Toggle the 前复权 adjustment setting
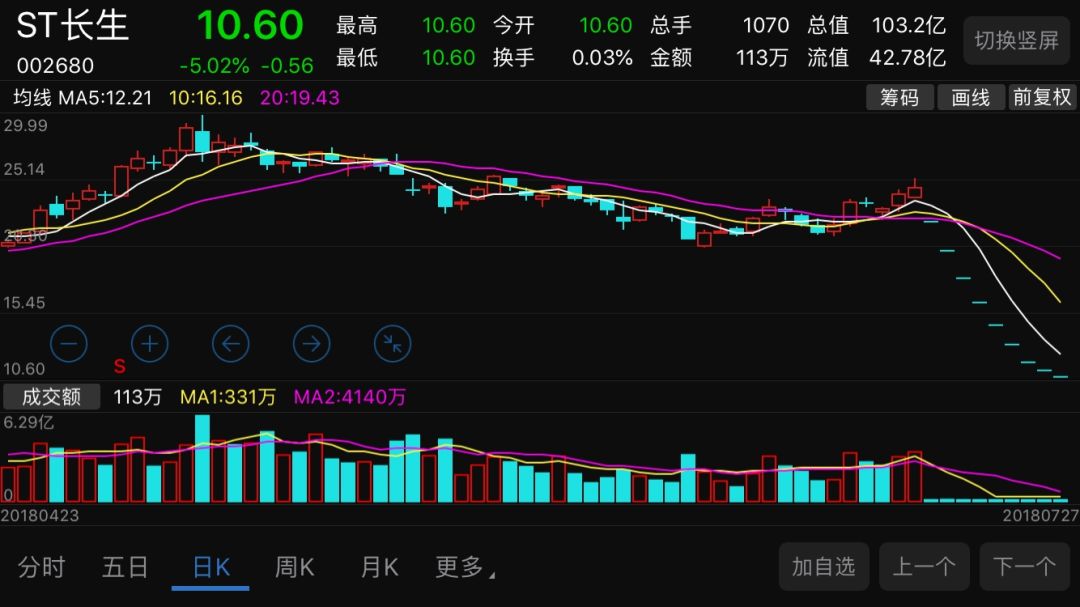This screenshot has height=607, width=1080. (x=1042, y=97)
